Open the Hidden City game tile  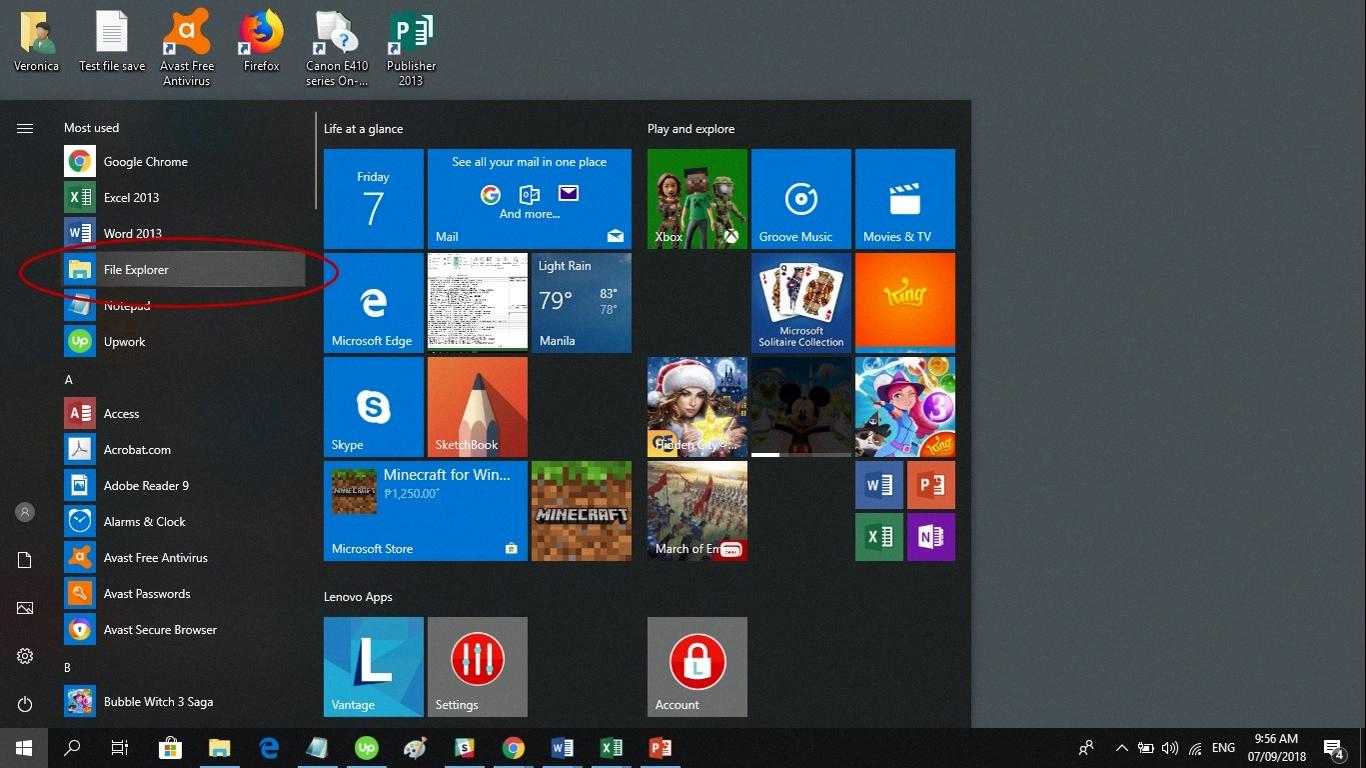pos(697,407)
